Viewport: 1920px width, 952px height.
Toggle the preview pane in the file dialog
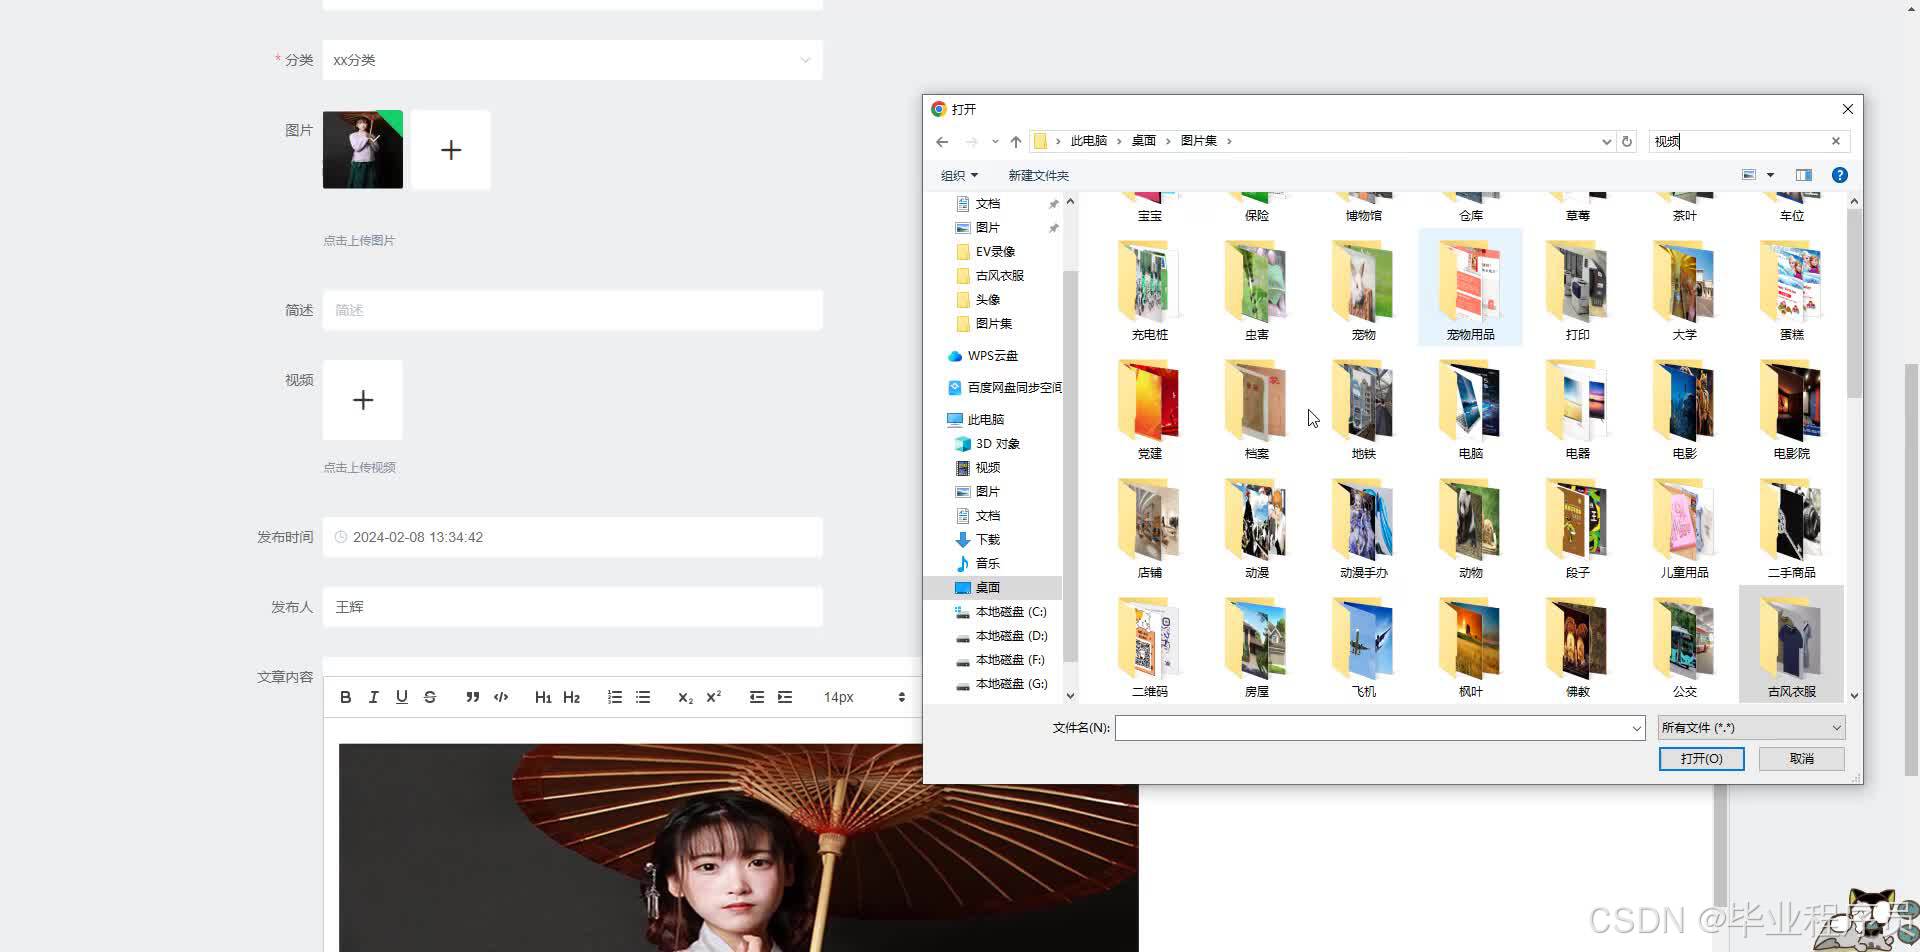(x=1804, y=174)
